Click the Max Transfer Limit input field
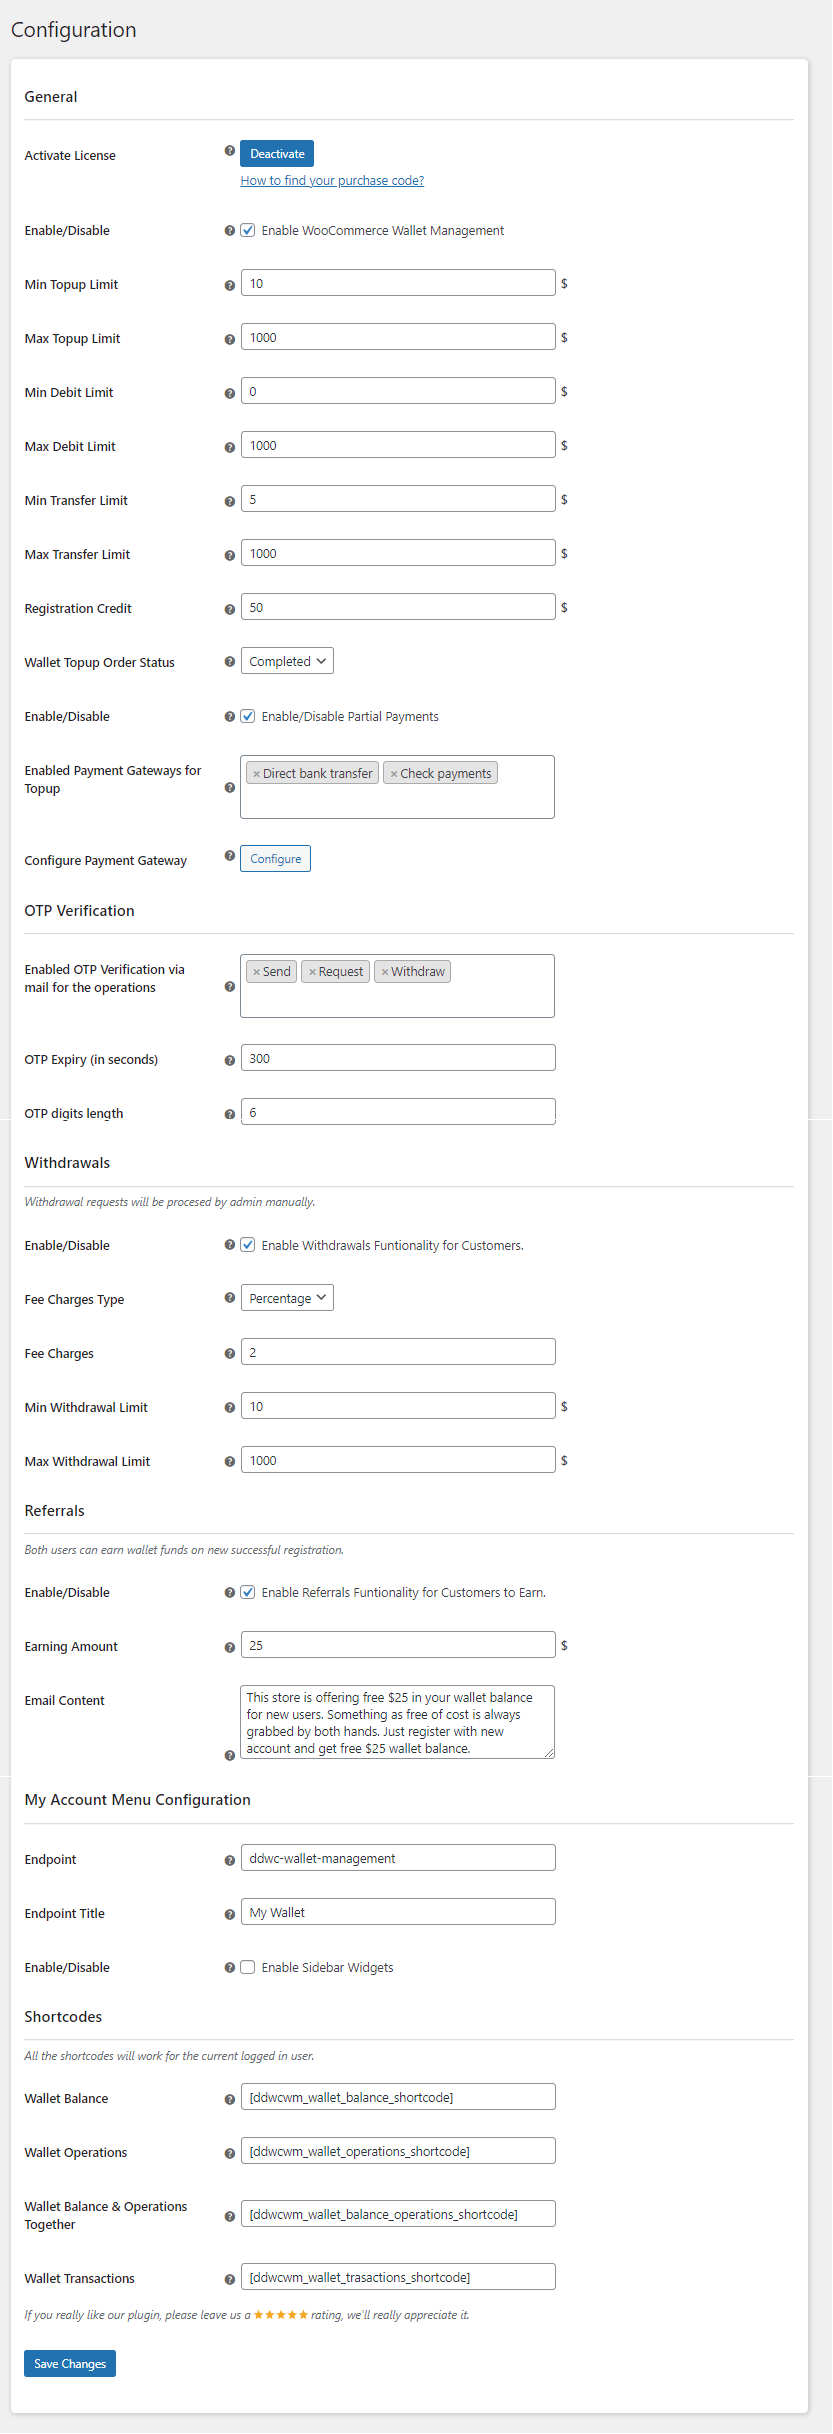The height and width of the screenshot is (2434, 833). tap(398, 553)
